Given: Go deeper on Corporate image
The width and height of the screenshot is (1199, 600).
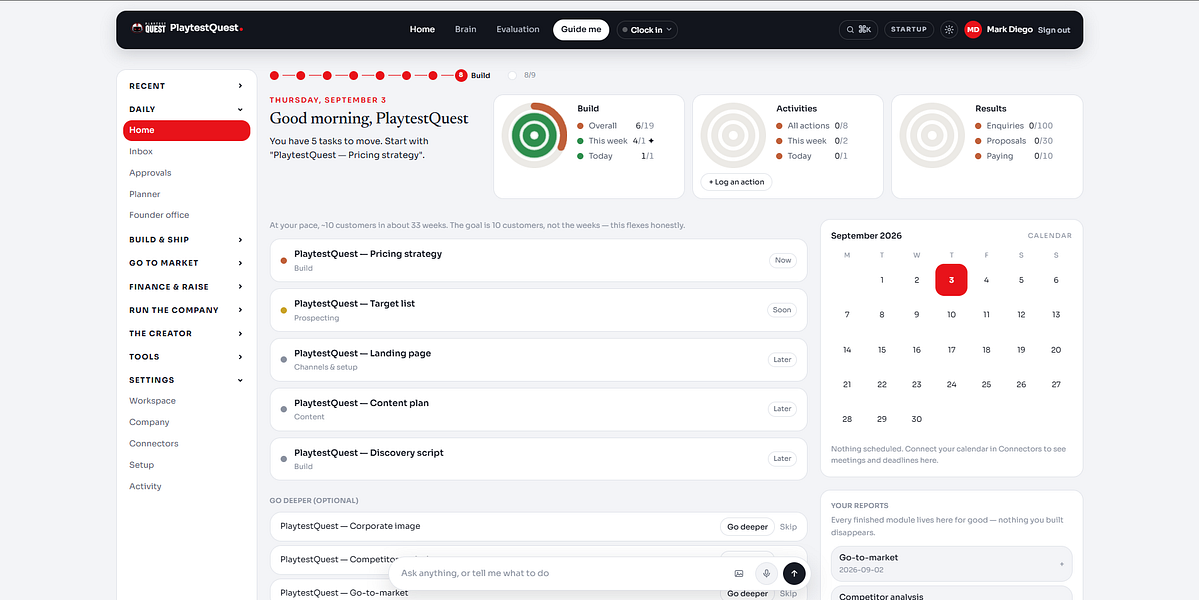Looking at the screenshot, I should click(747, 527).
